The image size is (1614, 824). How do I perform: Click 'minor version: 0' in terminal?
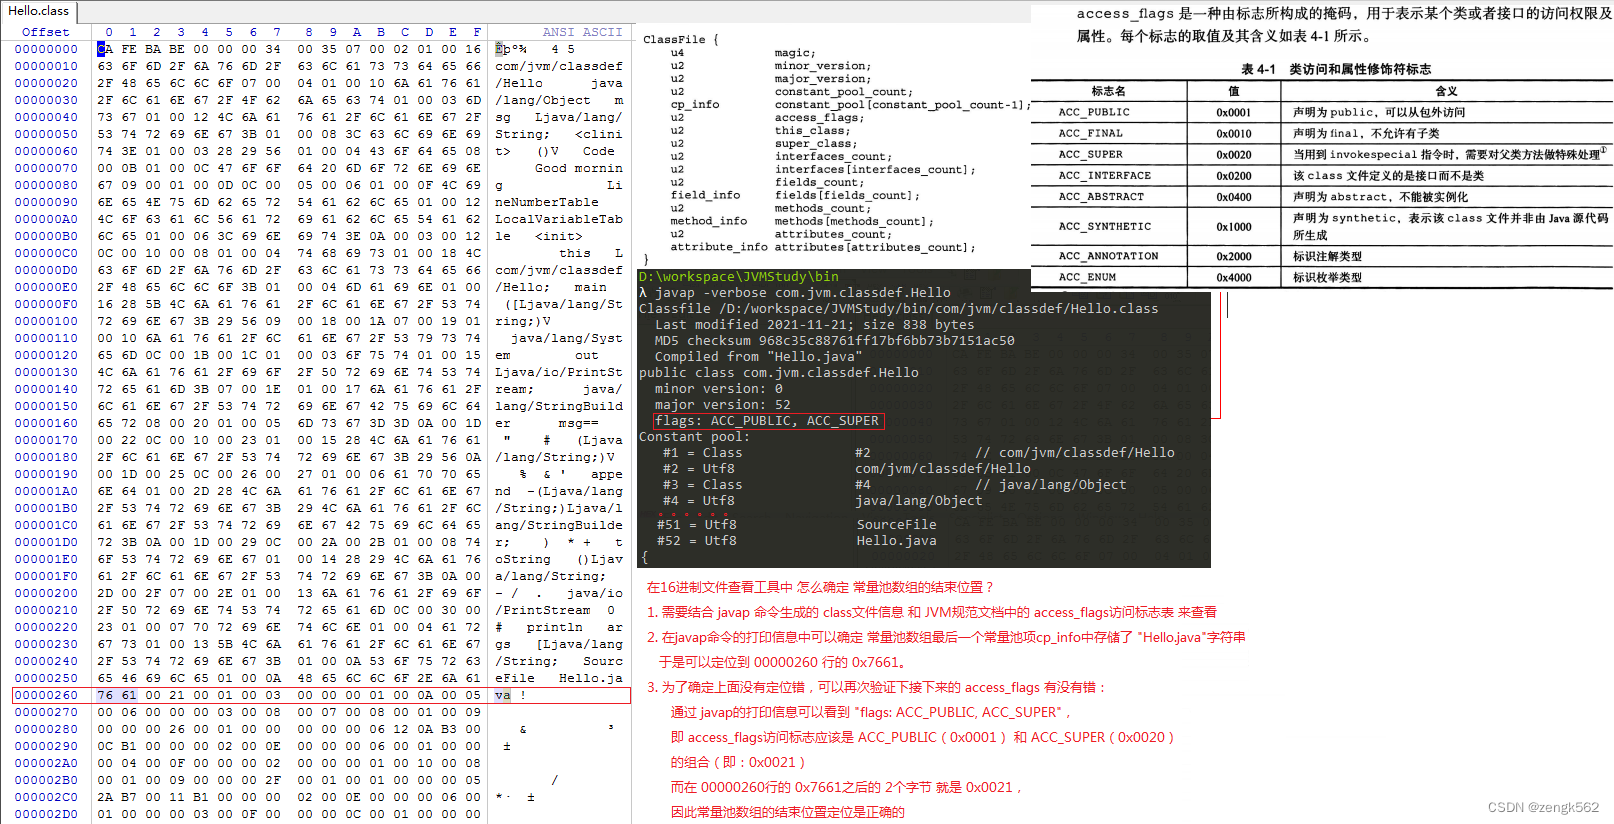(x=719, y=389)
